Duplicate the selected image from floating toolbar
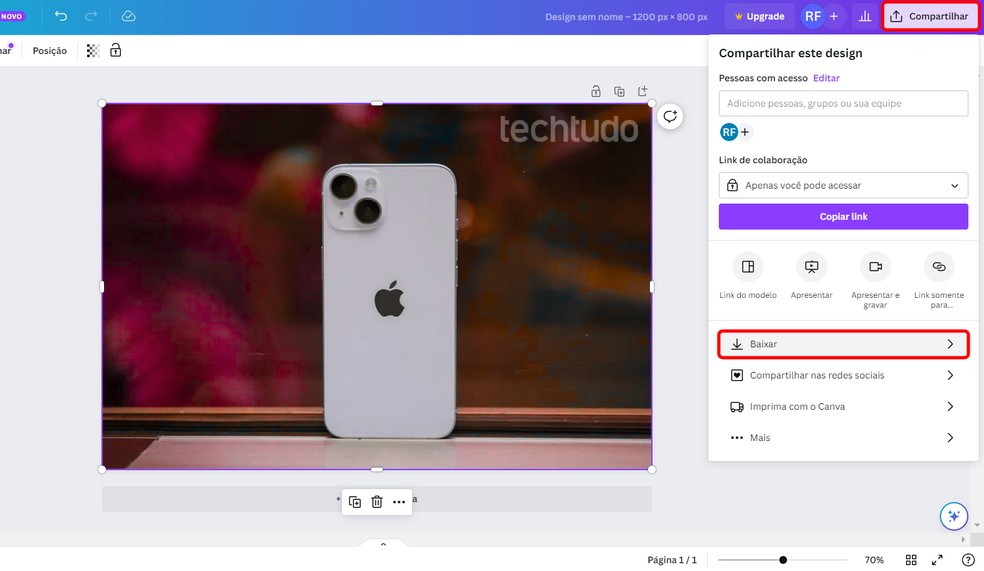 coord(355,502)
